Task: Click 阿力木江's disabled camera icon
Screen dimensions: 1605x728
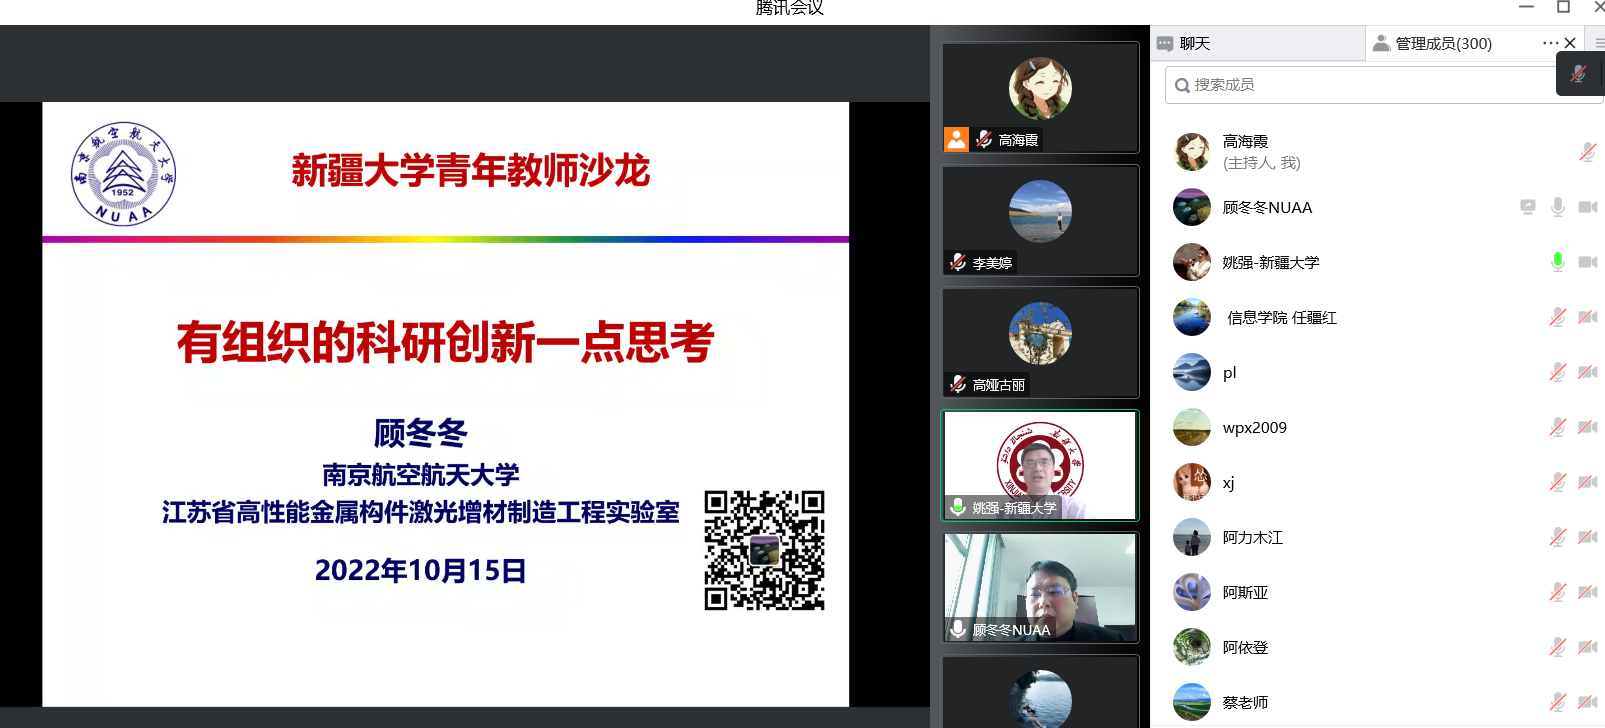Action: (1587, 537)
